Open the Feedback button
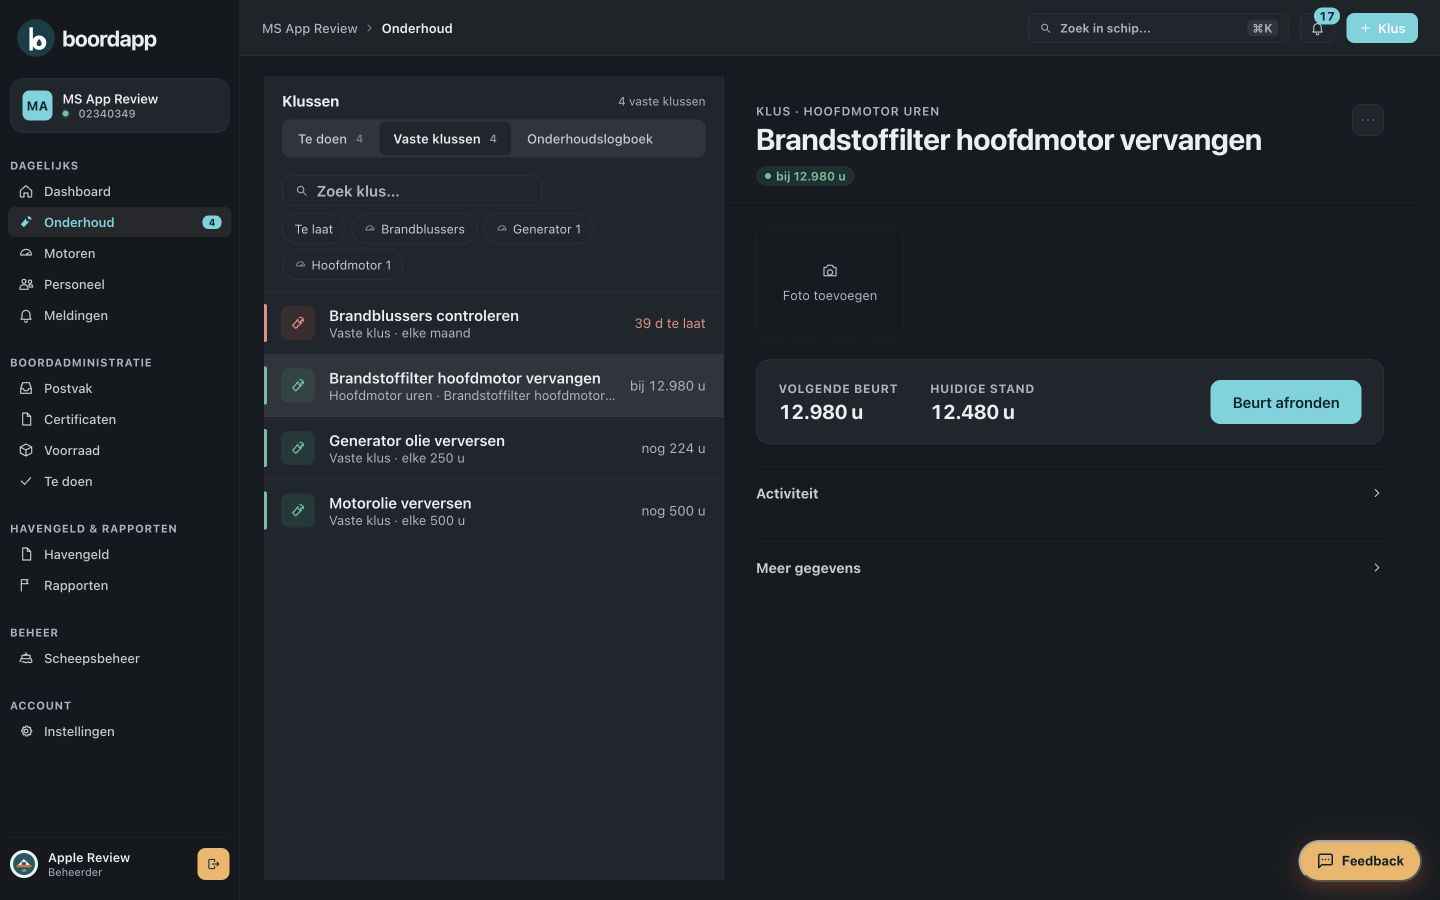Image resolution: width=1440 pixels, height=900 pixels. [x=1359, y=861]
